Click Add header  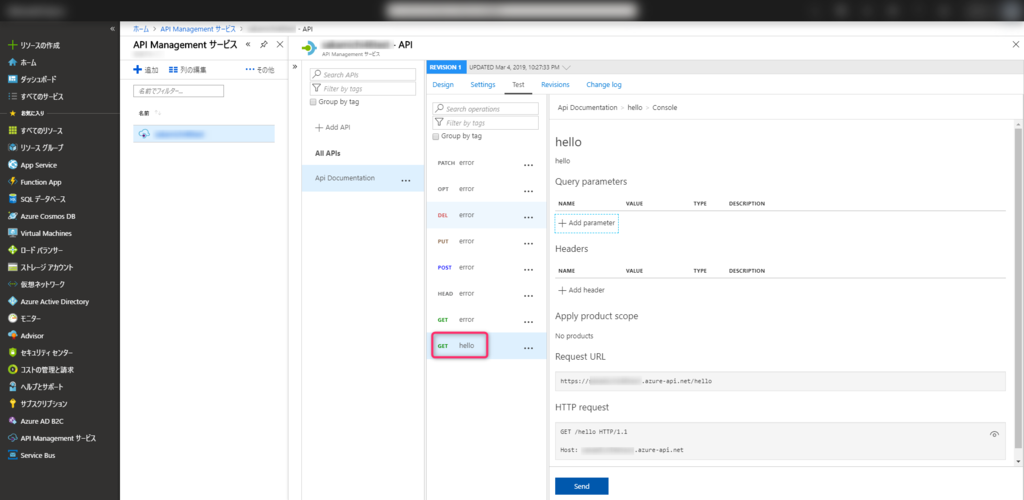coord(581,290)
